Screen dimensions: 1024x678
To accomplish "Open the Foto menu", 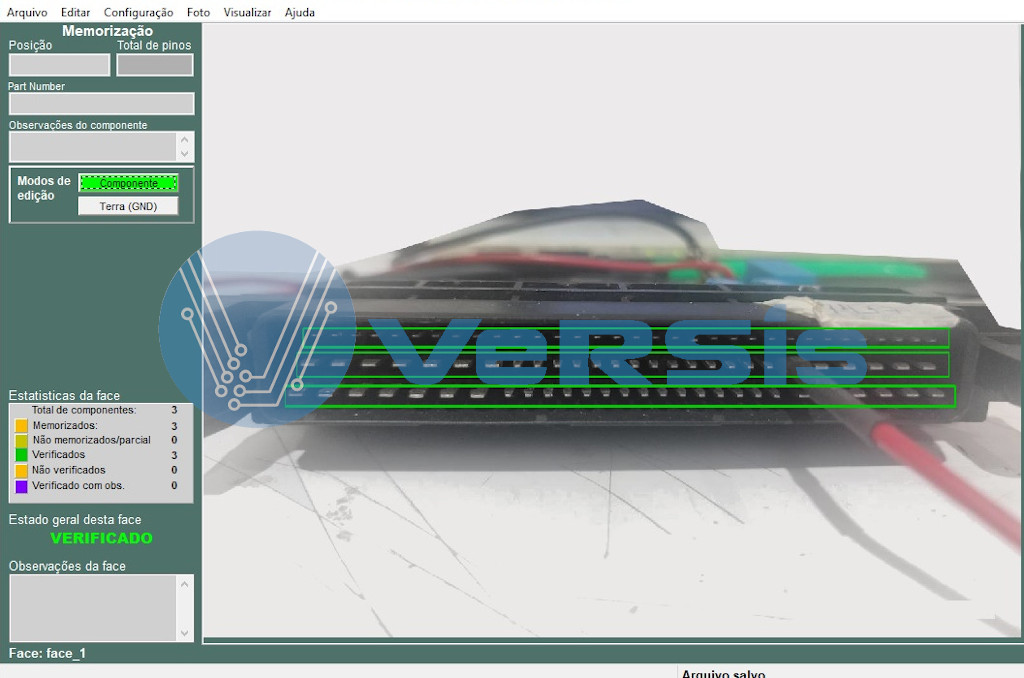I will [199, 12].
